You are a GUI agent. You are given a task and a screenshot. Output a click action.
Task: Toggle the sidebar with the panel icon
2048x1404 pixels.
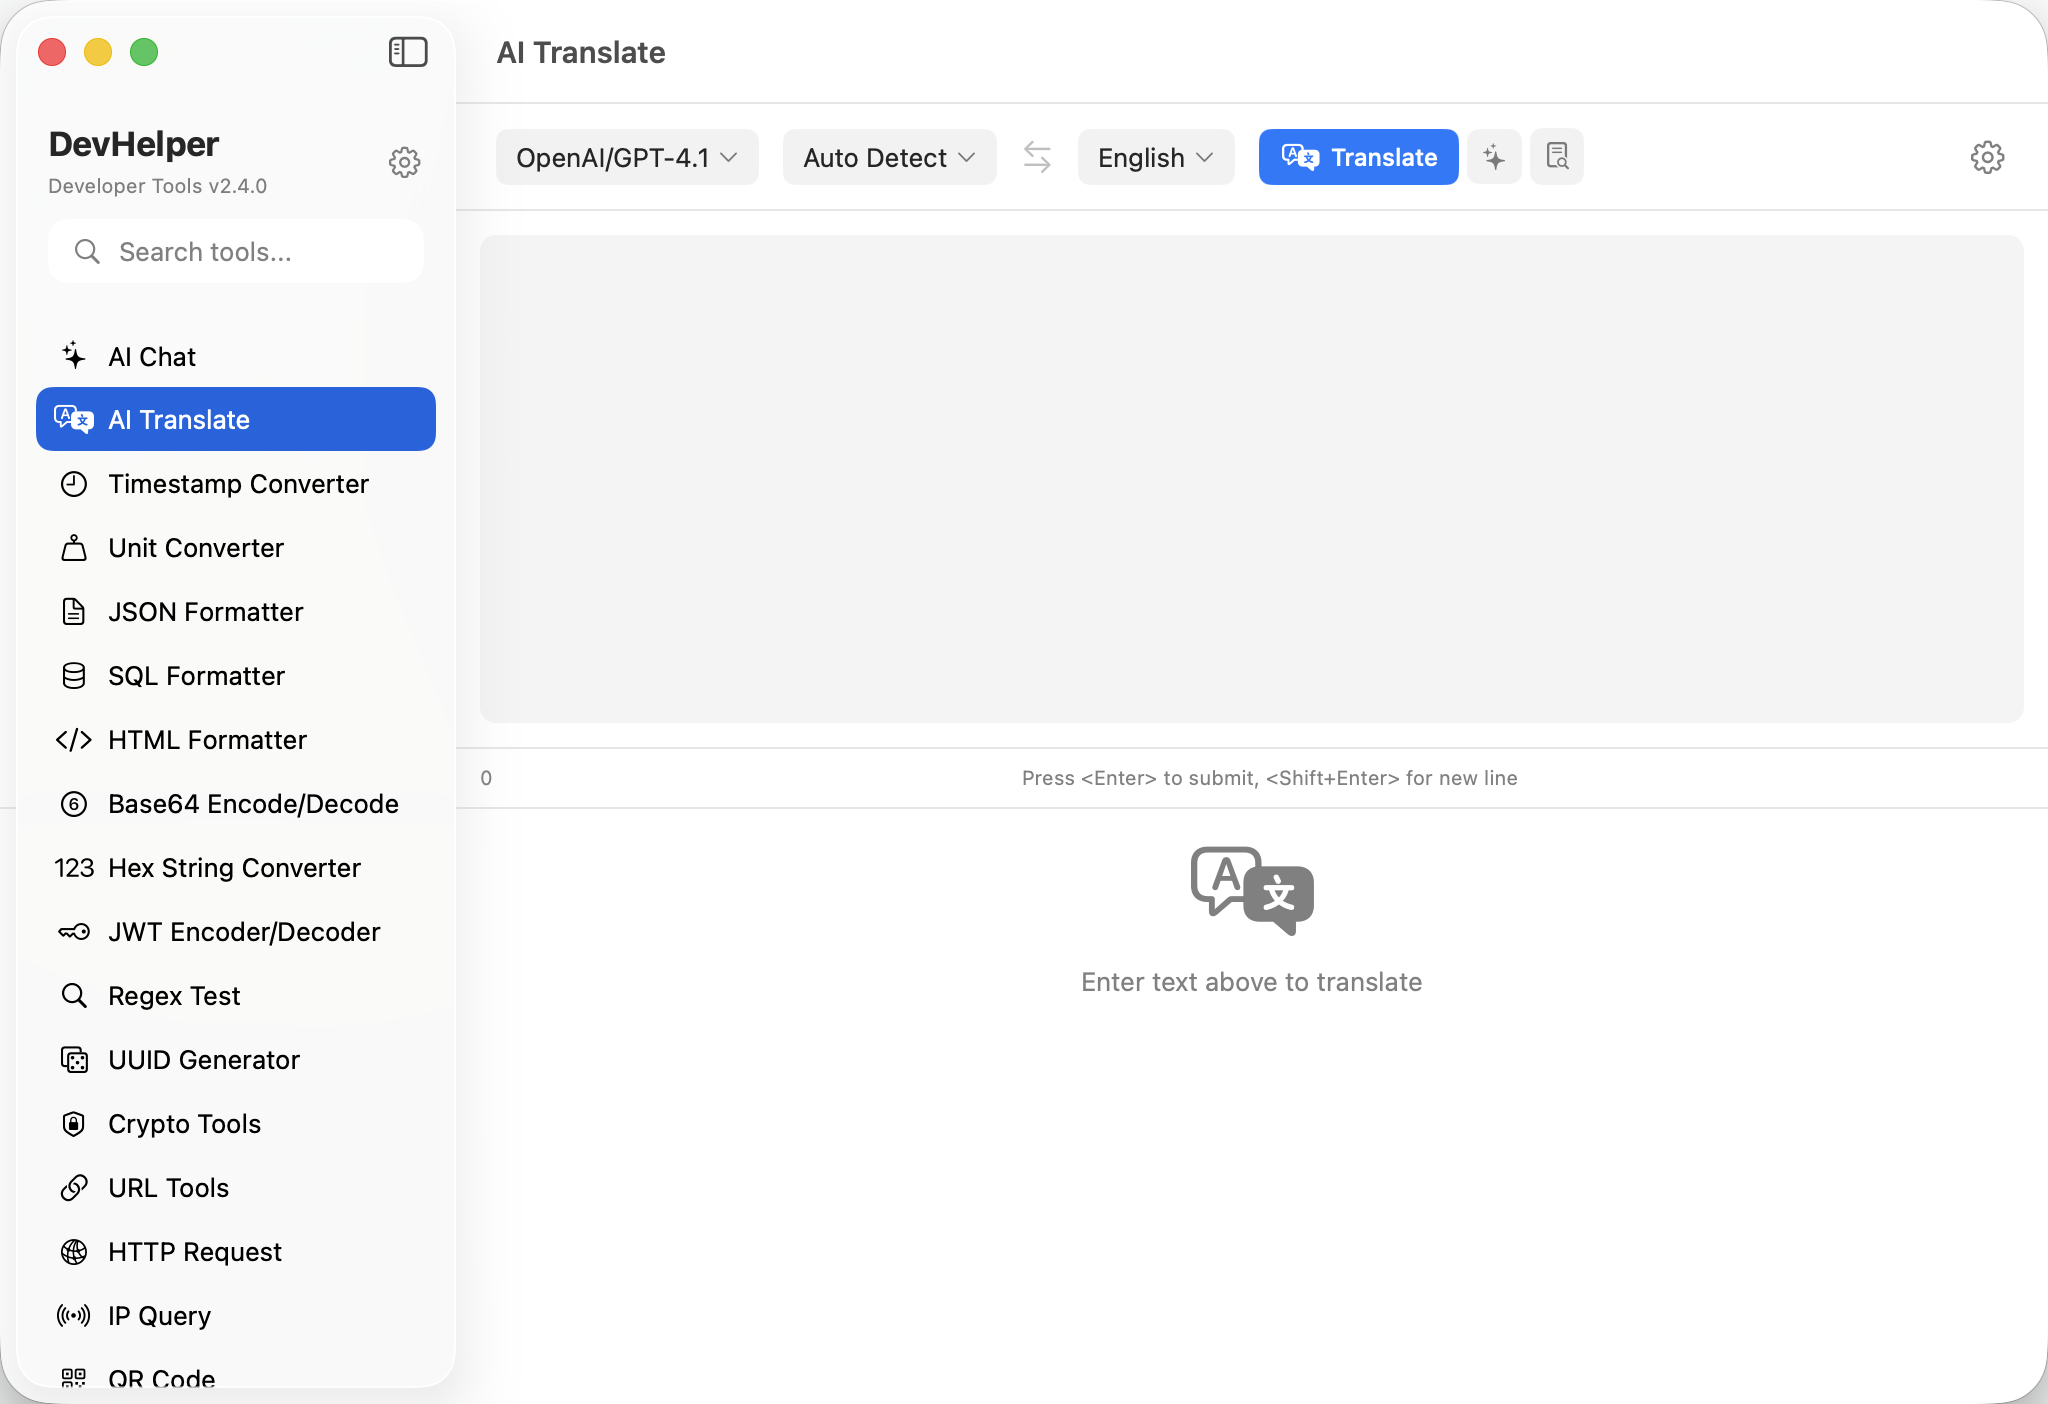(x=408, y=52)
